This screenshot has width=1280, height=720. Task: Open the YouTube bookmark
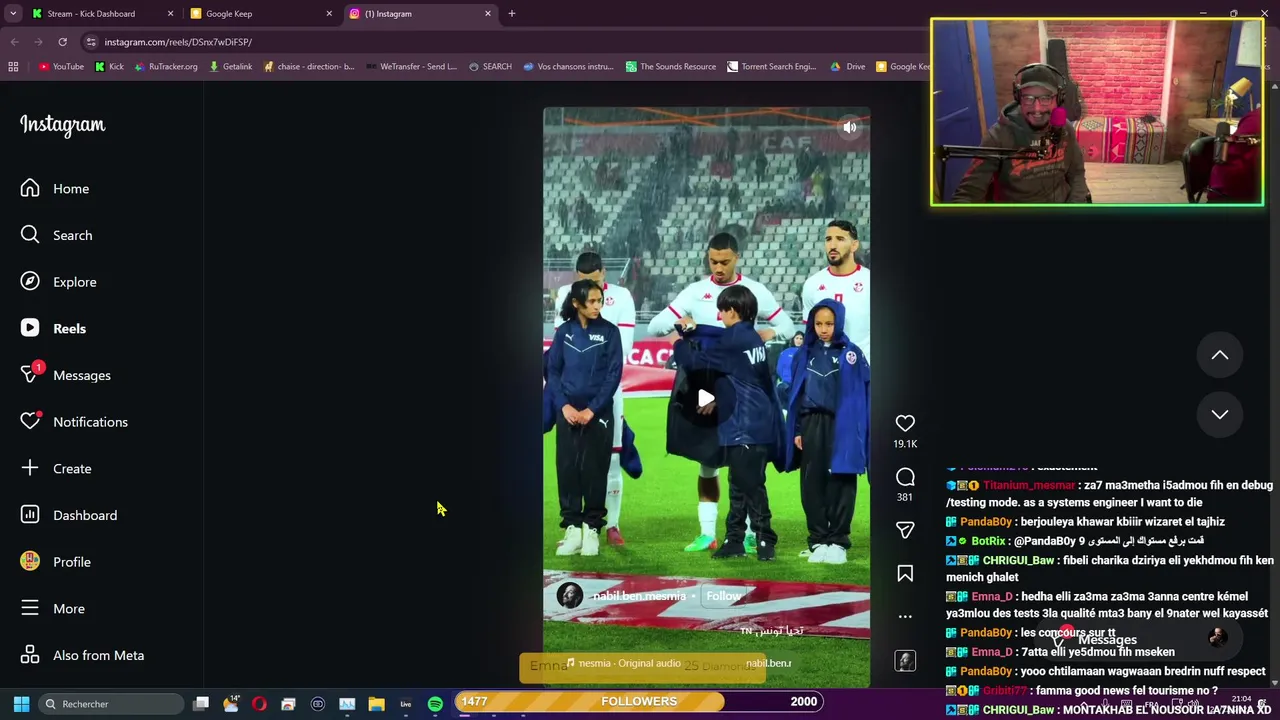[x=61, y=67]
